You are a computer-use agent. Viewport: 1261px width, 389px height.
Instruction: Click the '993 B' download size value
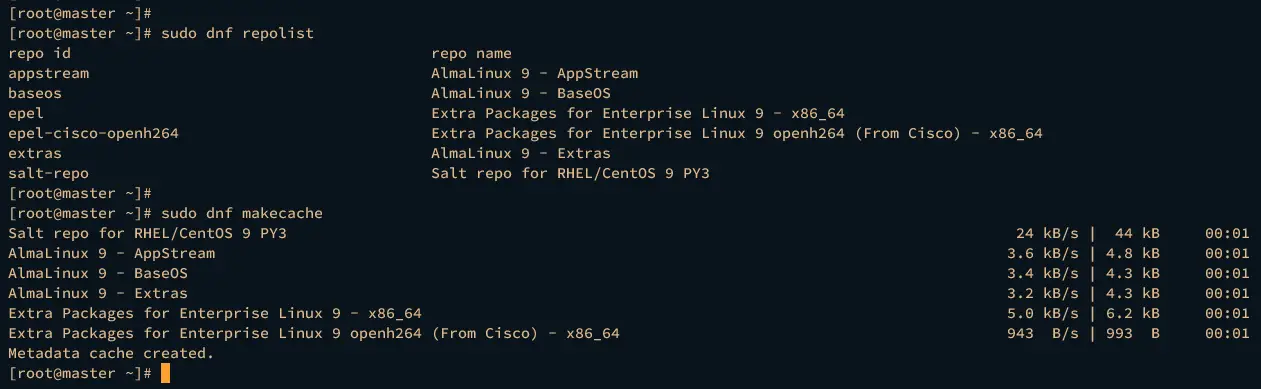click(1133, 333)
